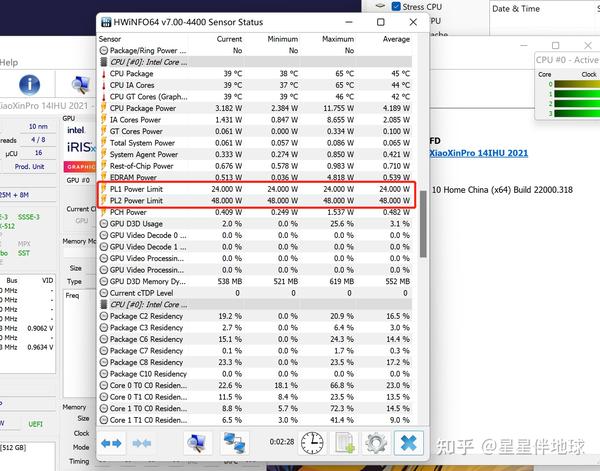600x471 pixels.
Task: Click the Package/Ring Power sensor icon
Action: (103, 51)
